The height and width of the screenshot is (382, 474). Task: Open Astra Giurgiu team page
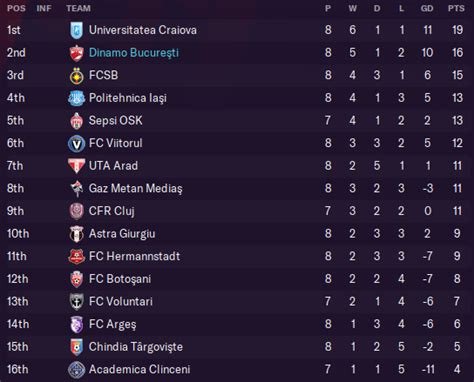[x=122, y=234]
